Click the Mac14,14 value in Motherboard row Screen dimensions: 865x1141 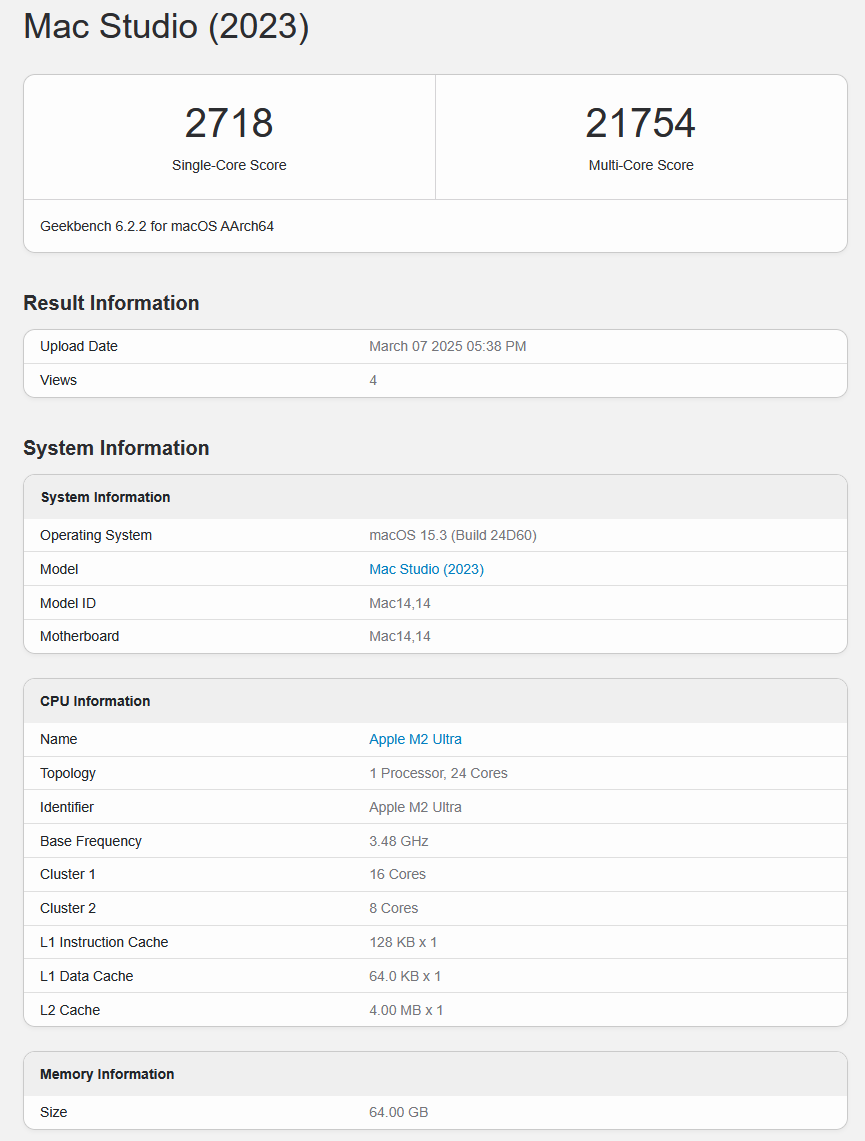coord(400,636)
